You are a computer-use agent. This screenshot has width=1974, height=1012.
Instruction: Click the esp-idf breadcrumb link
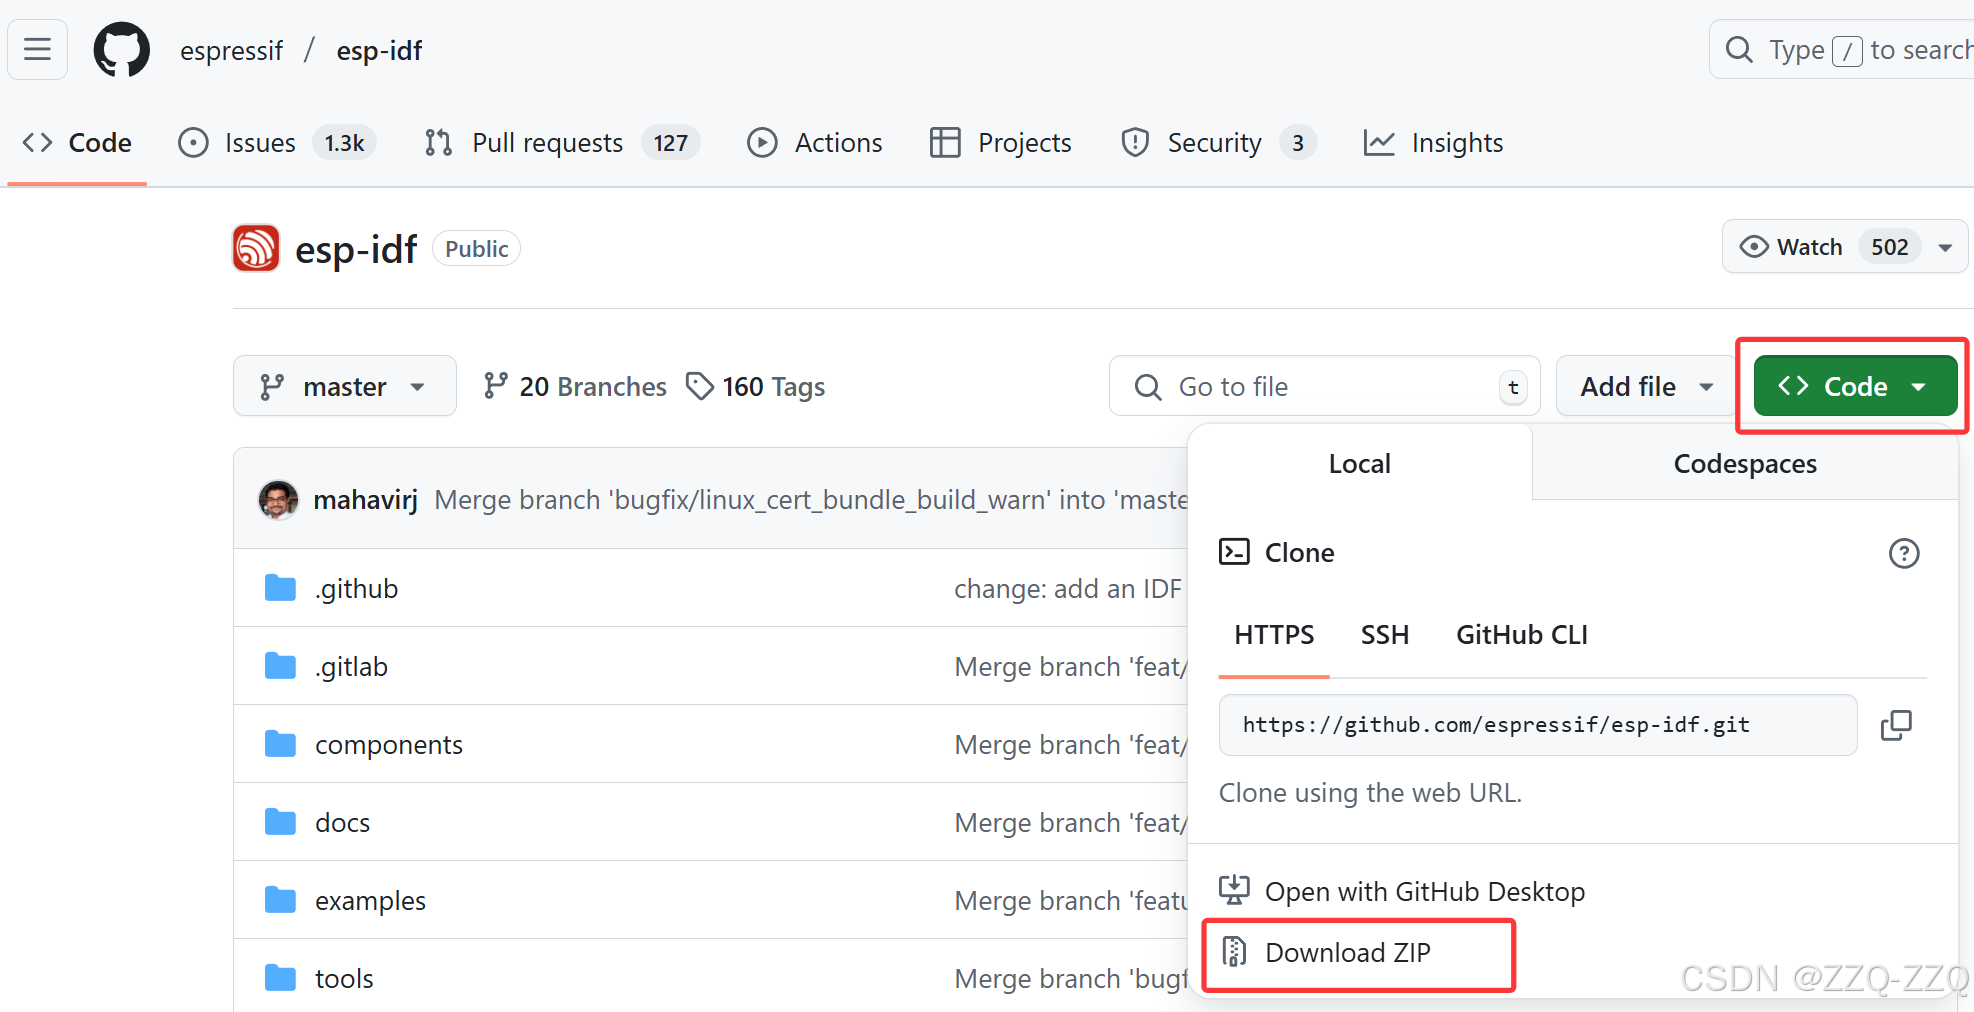(379, 50)
